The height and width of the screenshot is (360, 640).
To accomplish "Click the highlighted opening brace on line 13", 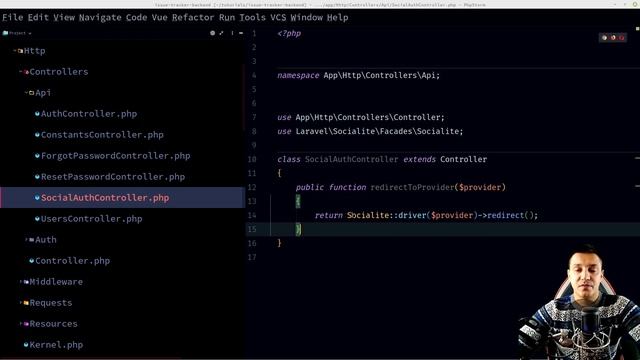I will [298, 201].
